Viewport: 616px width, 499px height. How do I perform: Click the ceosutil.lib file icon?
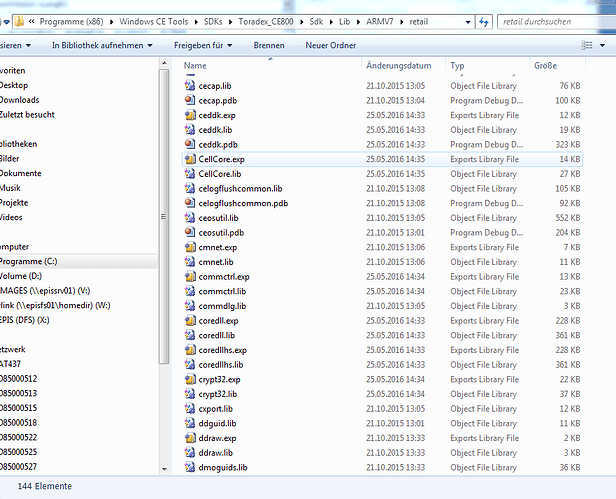(x=190, y=218)
